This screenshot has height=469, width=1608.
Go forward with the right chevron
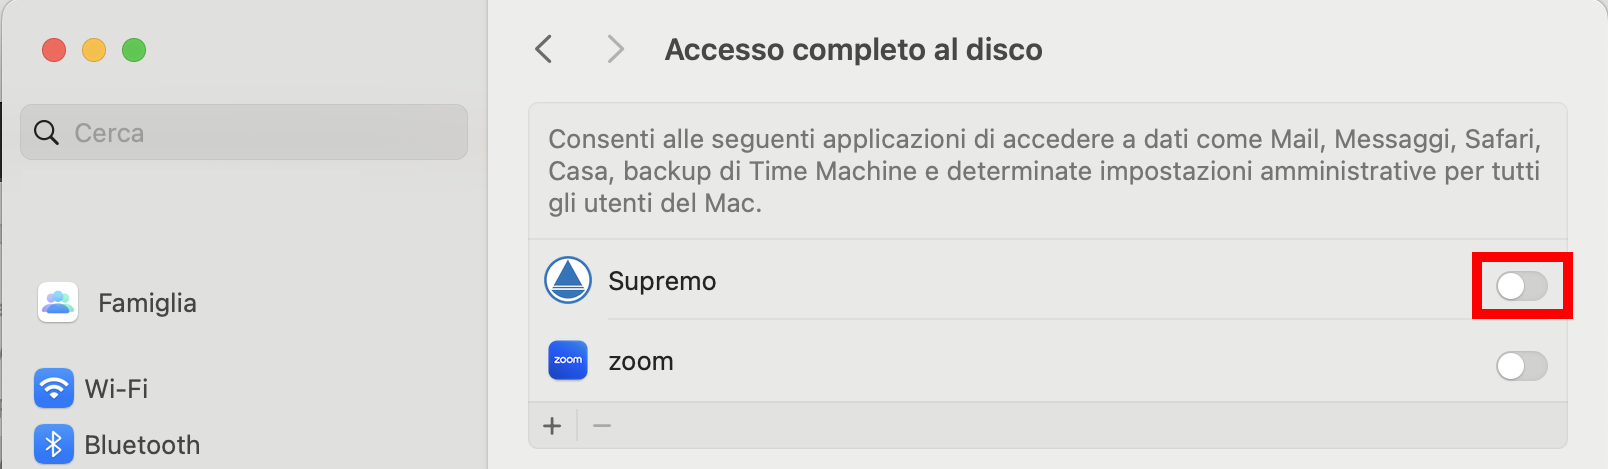point(615,49)
